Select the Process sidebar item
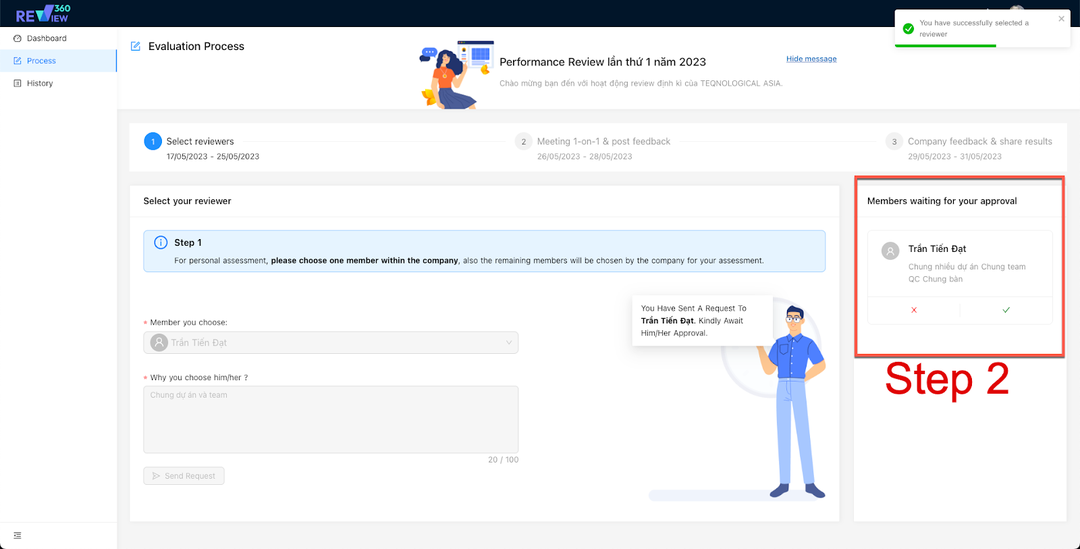The height and width of the screenshot is (549, 1080). point(41,61)
